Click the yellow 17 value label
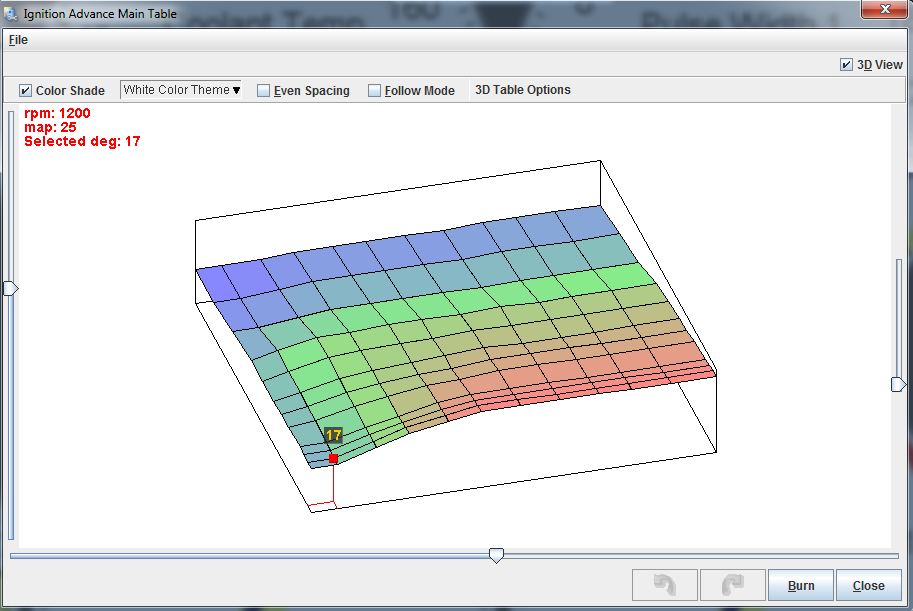This screenshot has height=611, width=913. [x=333, y=436]
